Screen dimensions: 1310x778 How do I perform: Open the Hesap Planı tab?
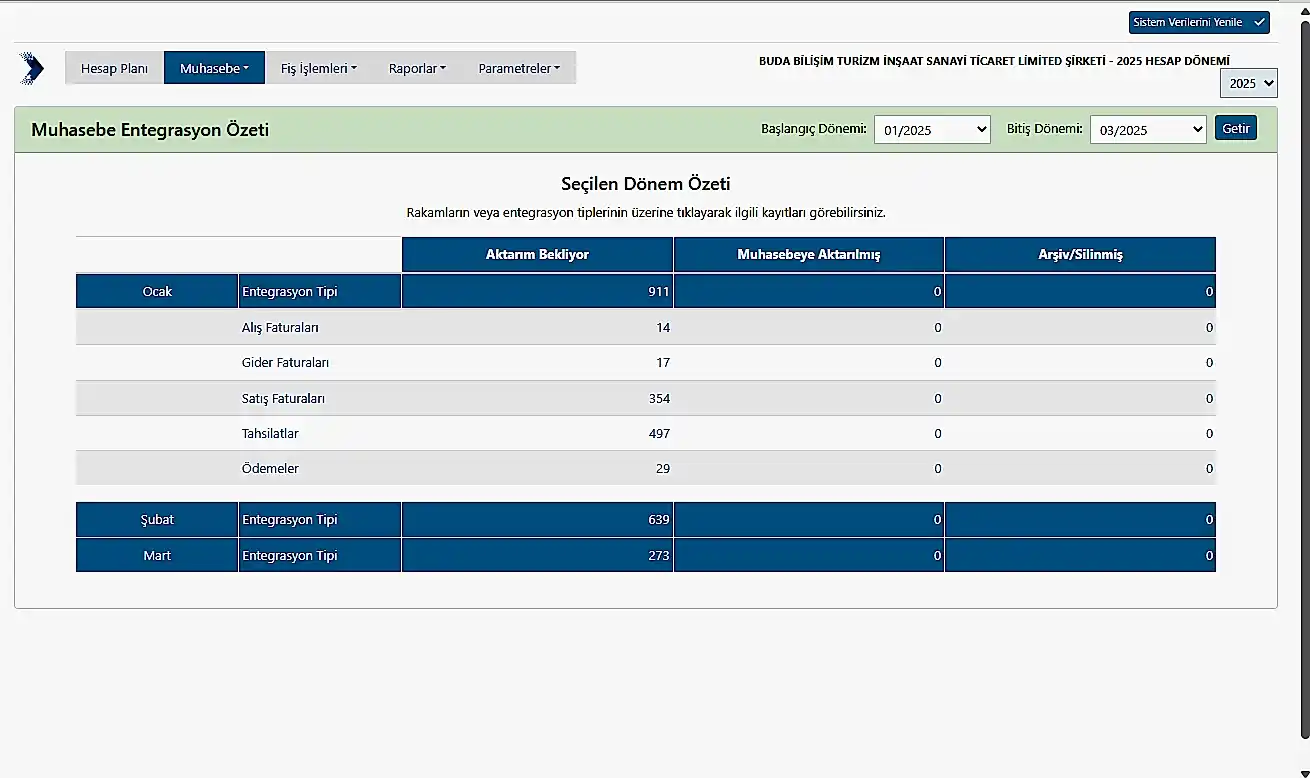[114, 68]
